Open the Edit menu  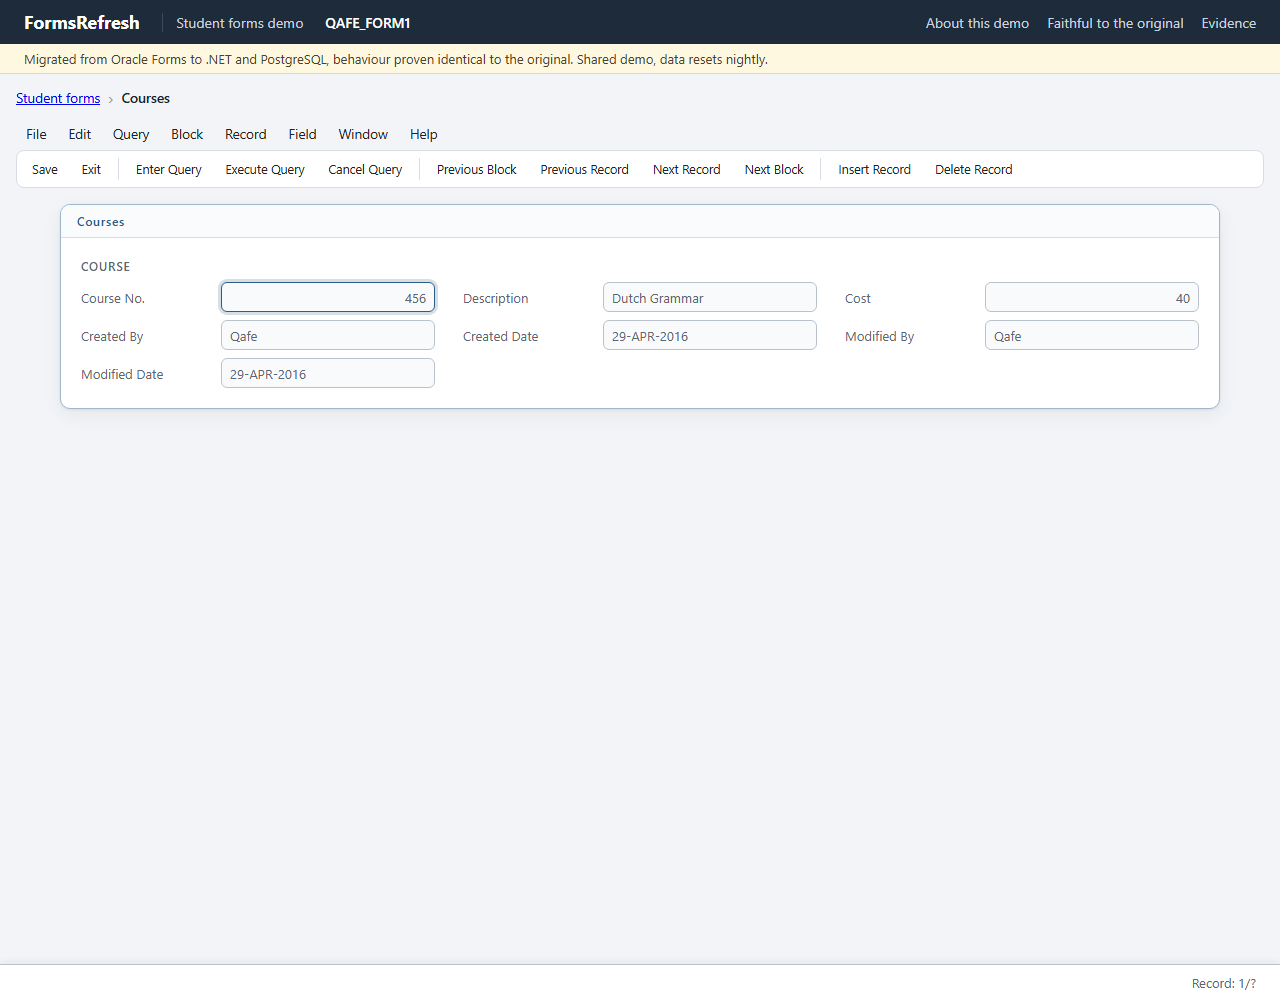point(80,134)
